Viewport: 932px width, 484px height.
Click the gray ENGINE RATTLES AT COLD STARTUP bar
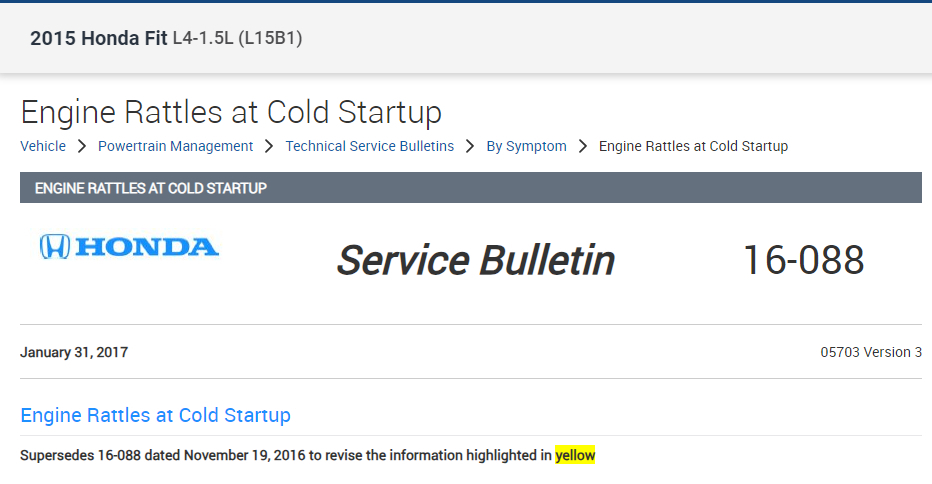tap(470, 188)
